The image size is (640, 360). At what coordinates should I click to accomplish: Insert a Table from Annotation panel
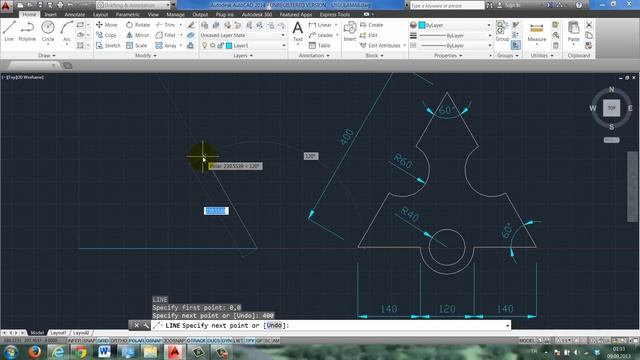click(320, 45)
